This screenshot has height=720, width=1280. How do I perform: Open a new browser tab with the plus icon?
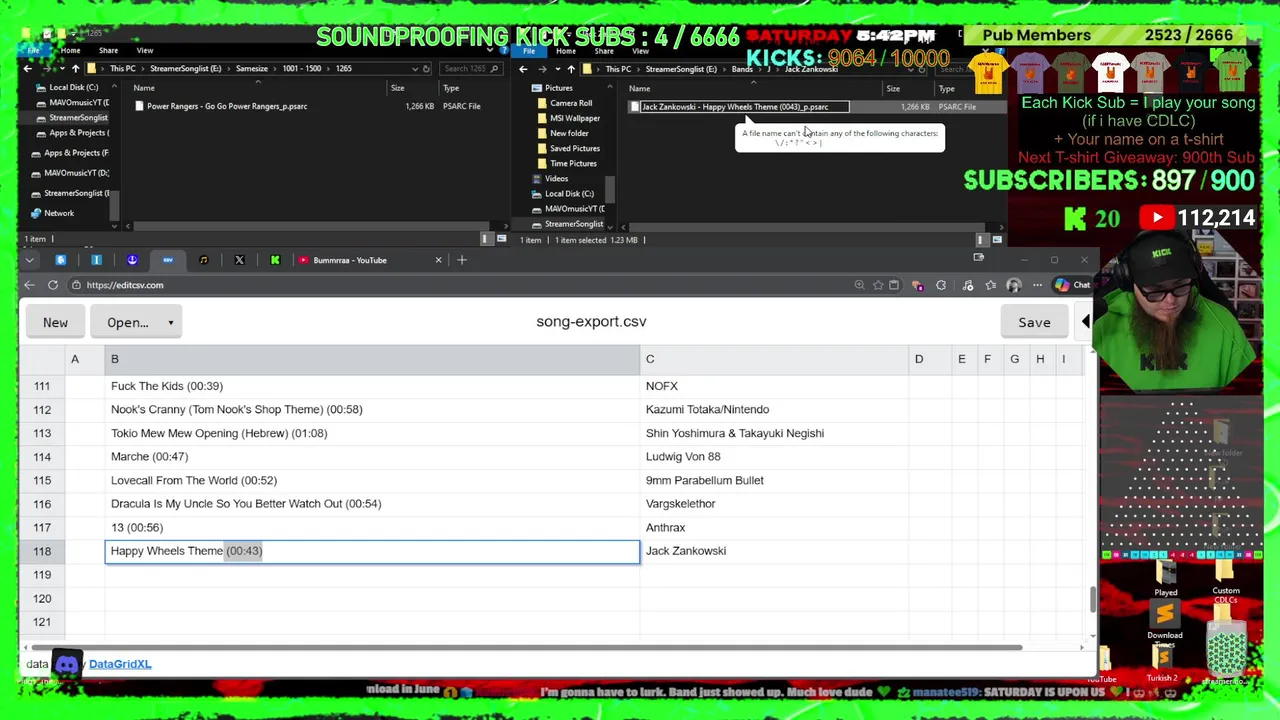pyautogui.click(x=462, y=260)
